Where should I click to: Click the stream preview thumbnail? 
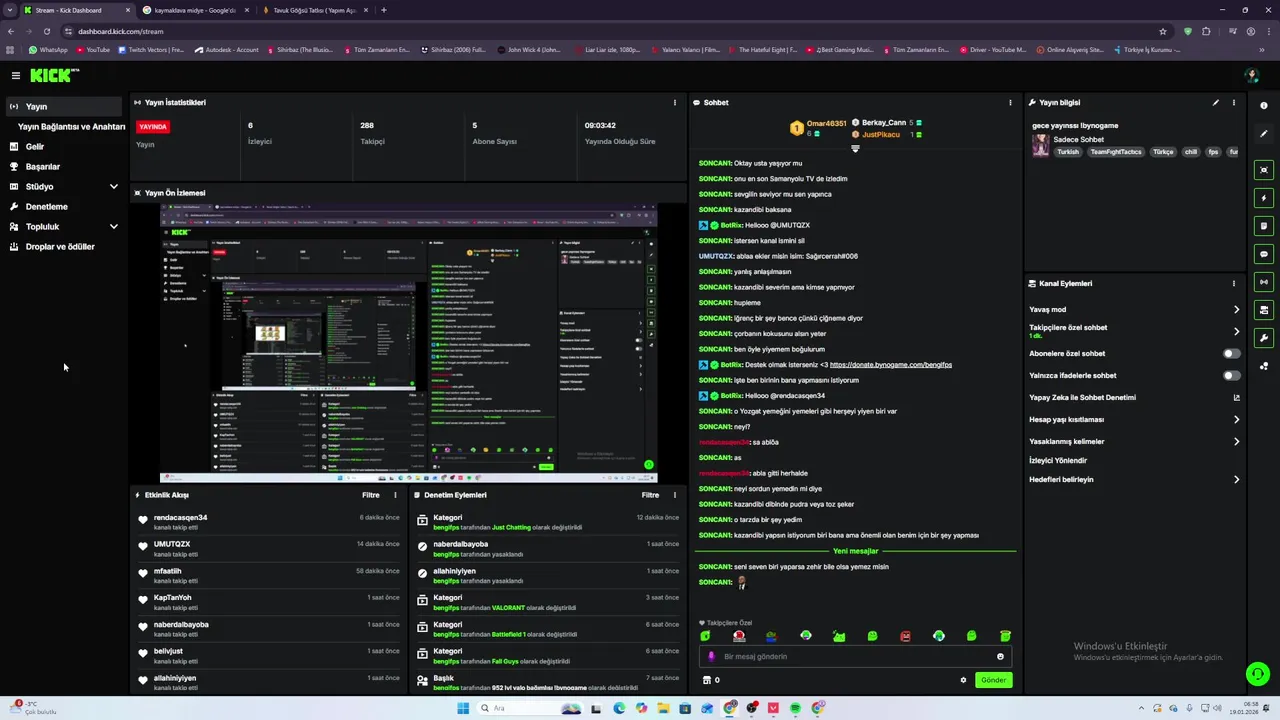tap(408, 343)
